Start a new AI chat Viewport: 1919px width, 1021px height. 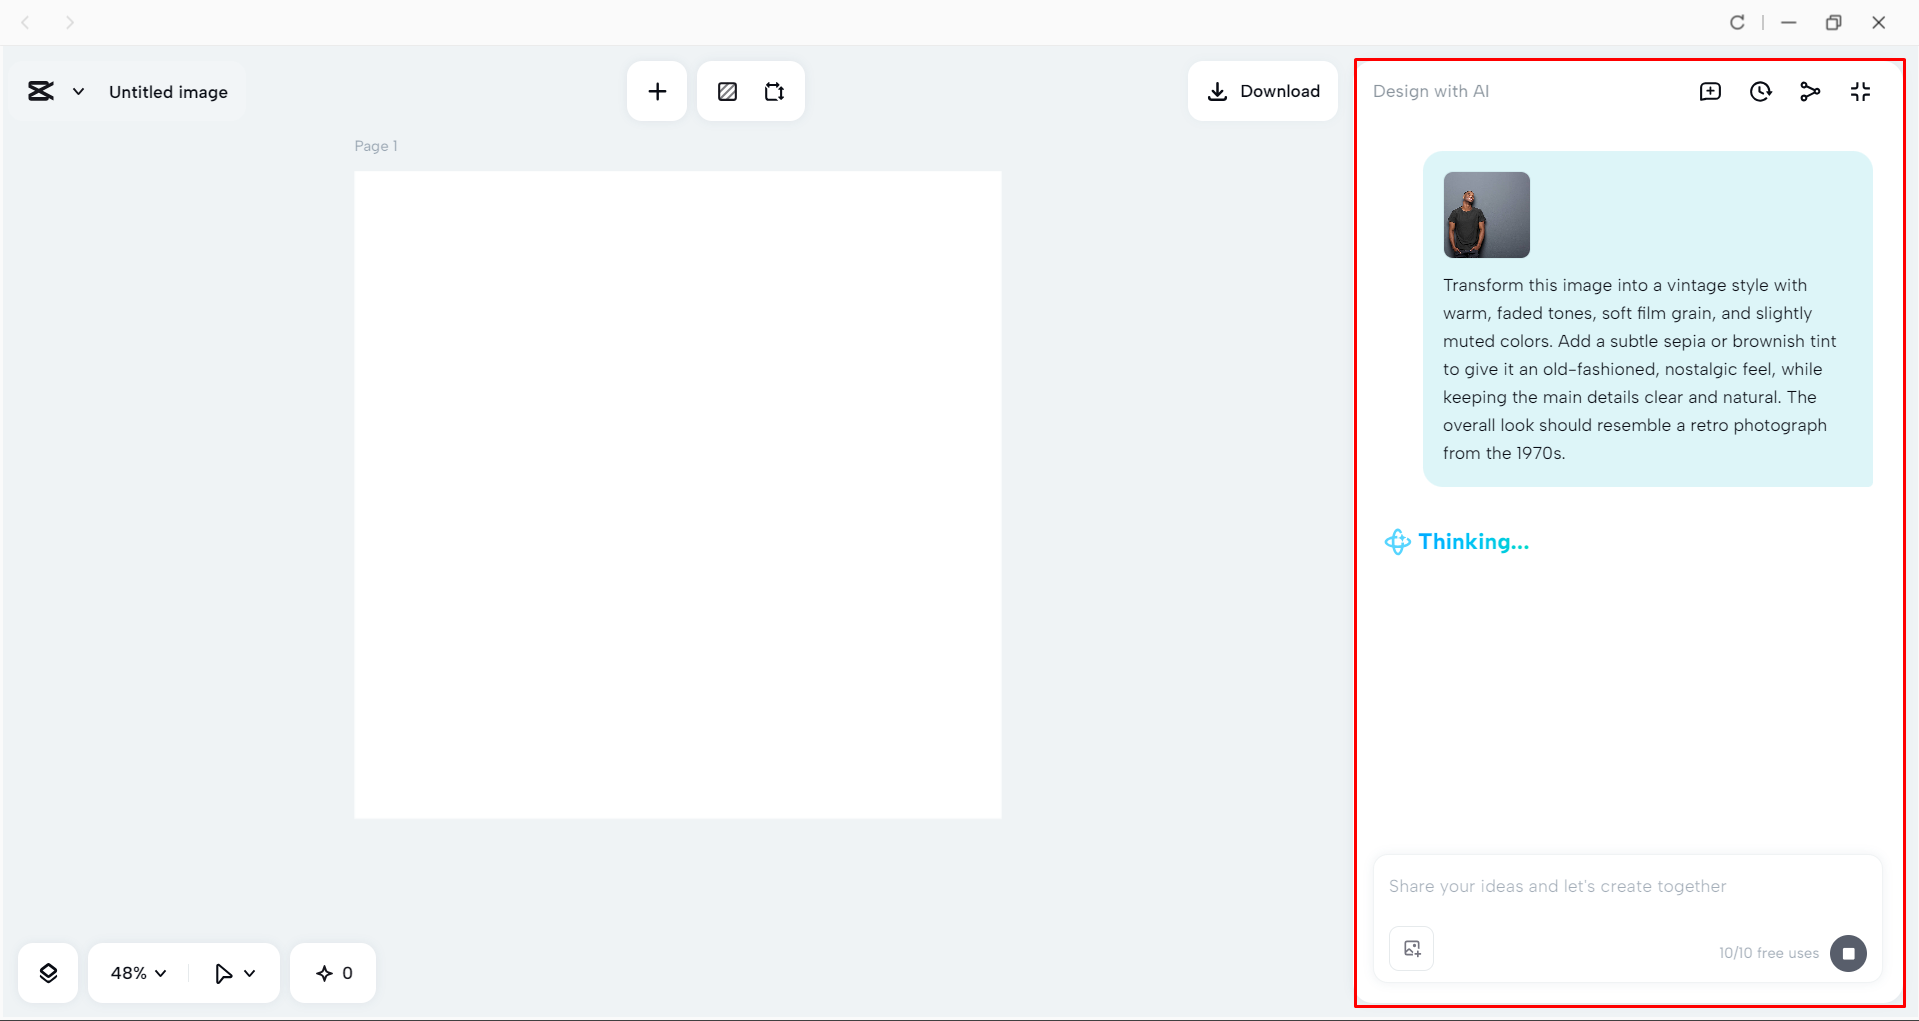(x=1711, y=91)
